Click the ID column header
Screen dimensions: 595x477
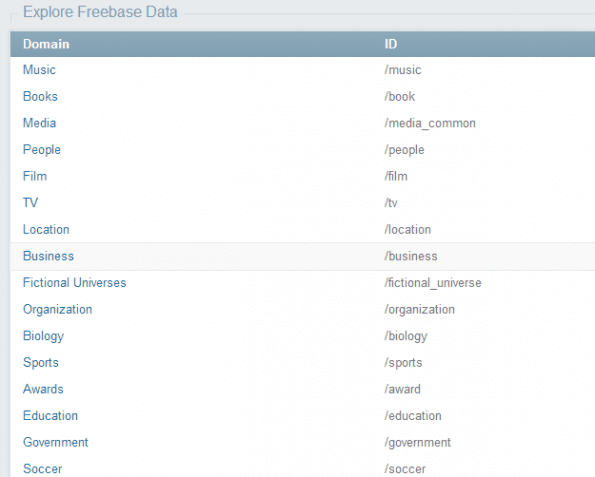point(390,44)
